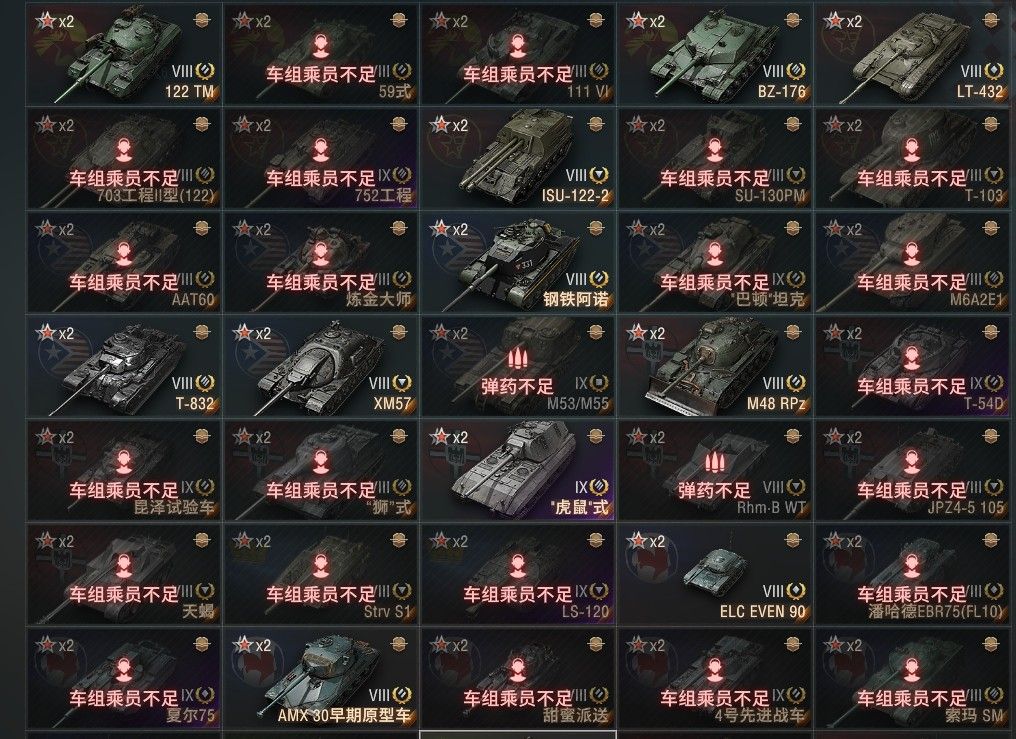Click the crew shortage icon on 59式
Viewport: 1016px width, 739px height.
point(320,45)
